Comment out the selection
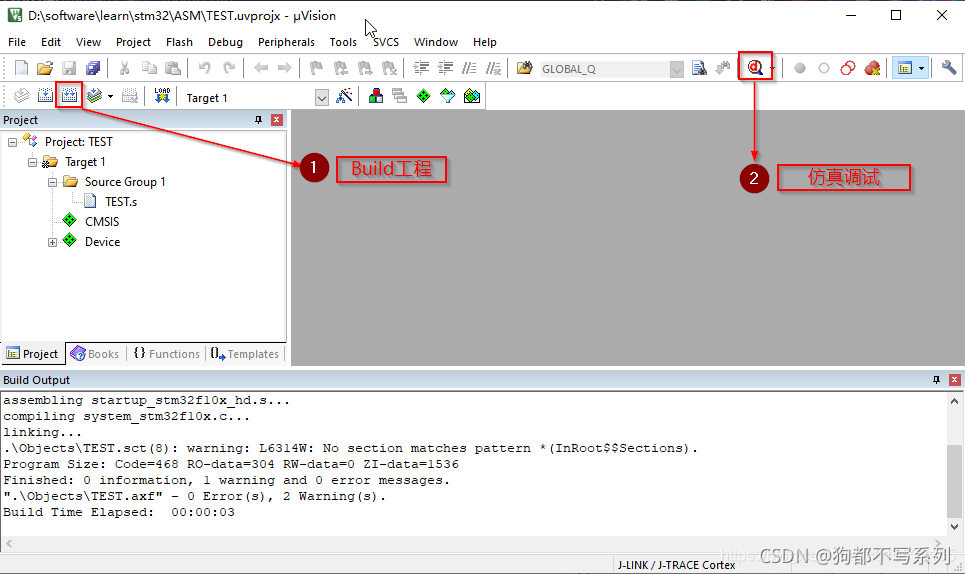Screen dimensions: 965x574 [x=469, y=68]
